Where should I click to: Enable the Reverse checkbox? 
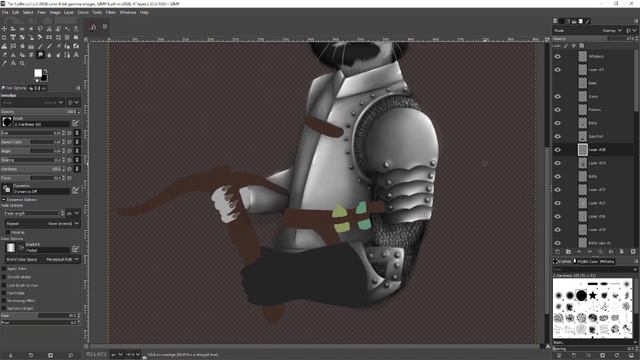(8, 232)
